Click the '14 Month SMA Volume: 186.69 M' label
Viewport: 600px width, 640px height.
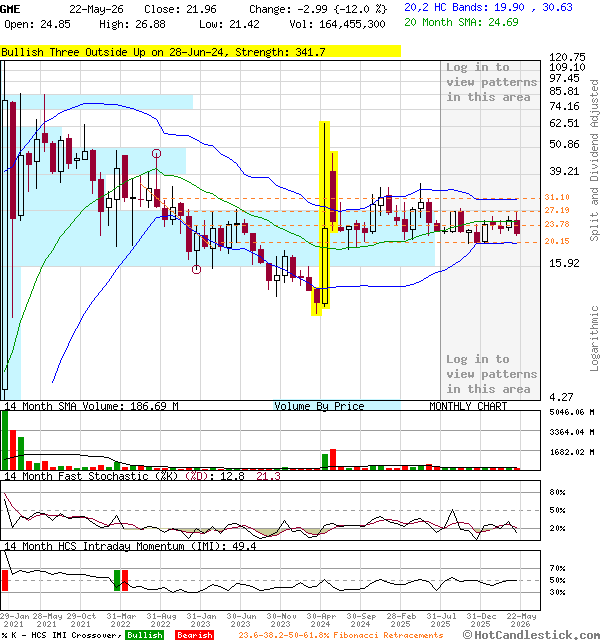[x=91, y=406]
